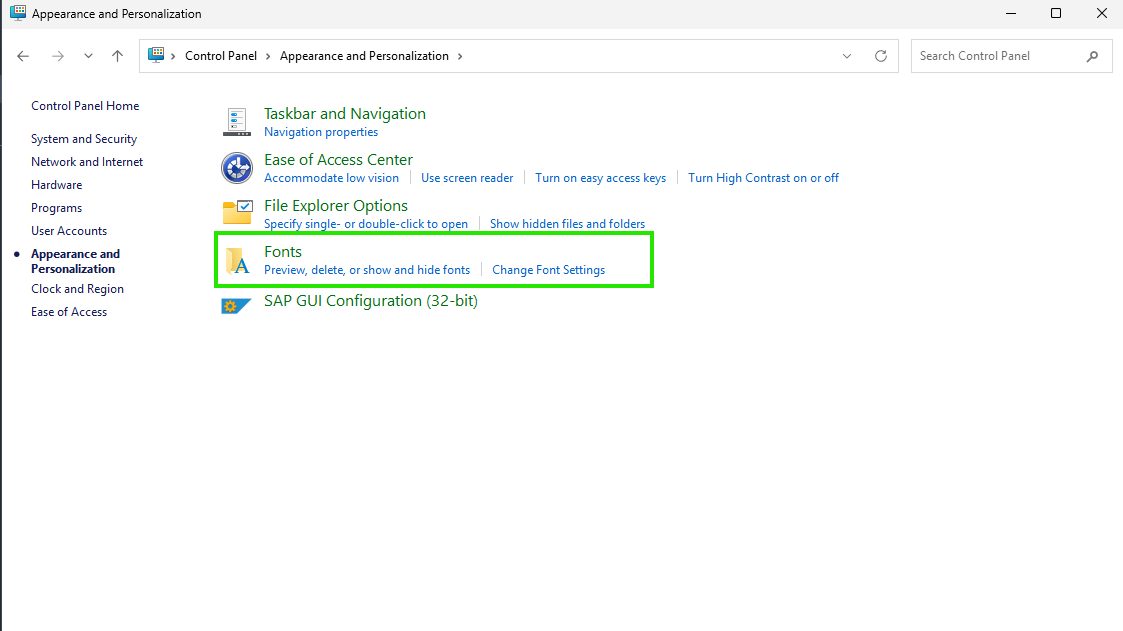Image resolution: width=1123 pixels, height=631 pixels.
Task: Open Hardware category in sidebar
Action: click(x=57, y=185)
